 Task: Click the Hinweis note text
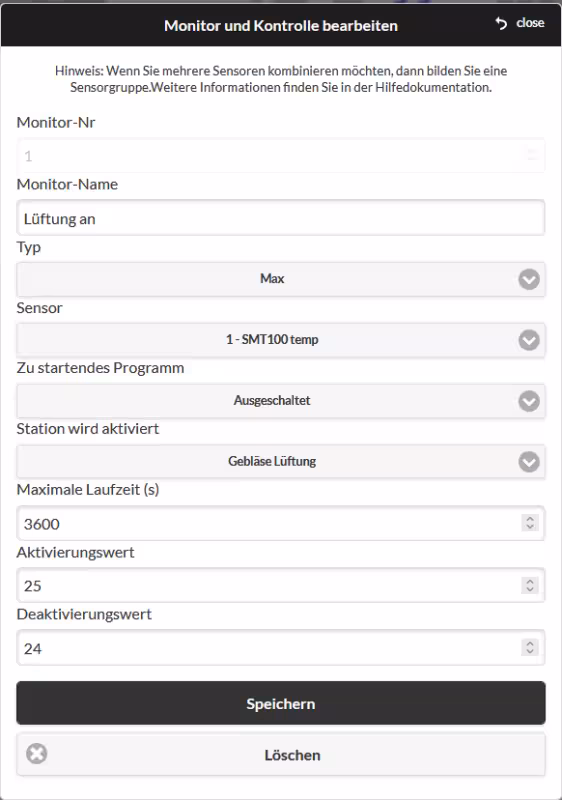281,79
